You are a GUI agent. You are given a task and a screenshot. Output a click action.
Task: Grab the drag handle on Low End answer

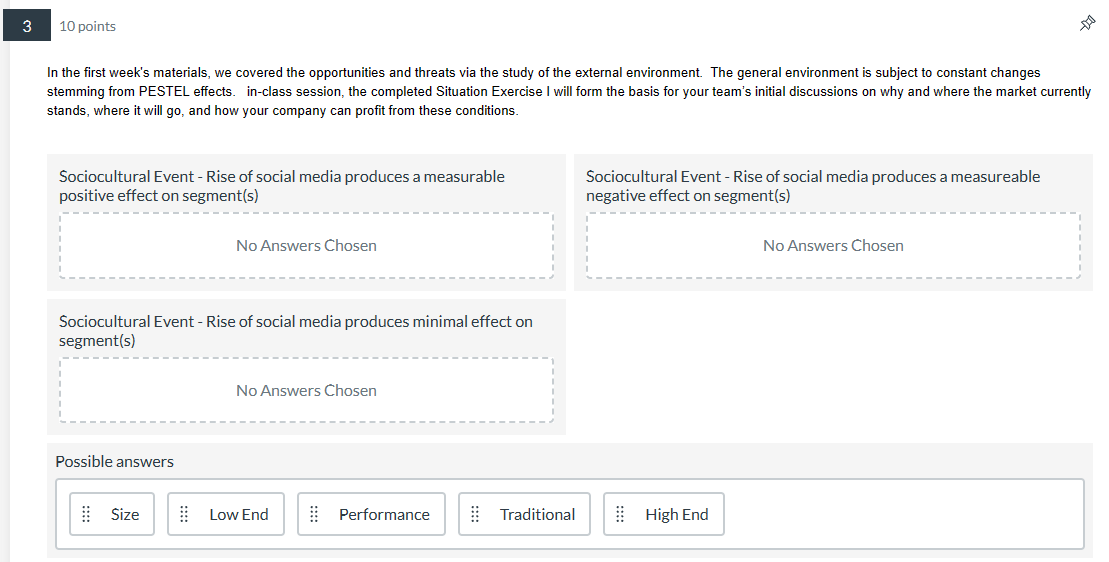(184, 514)
